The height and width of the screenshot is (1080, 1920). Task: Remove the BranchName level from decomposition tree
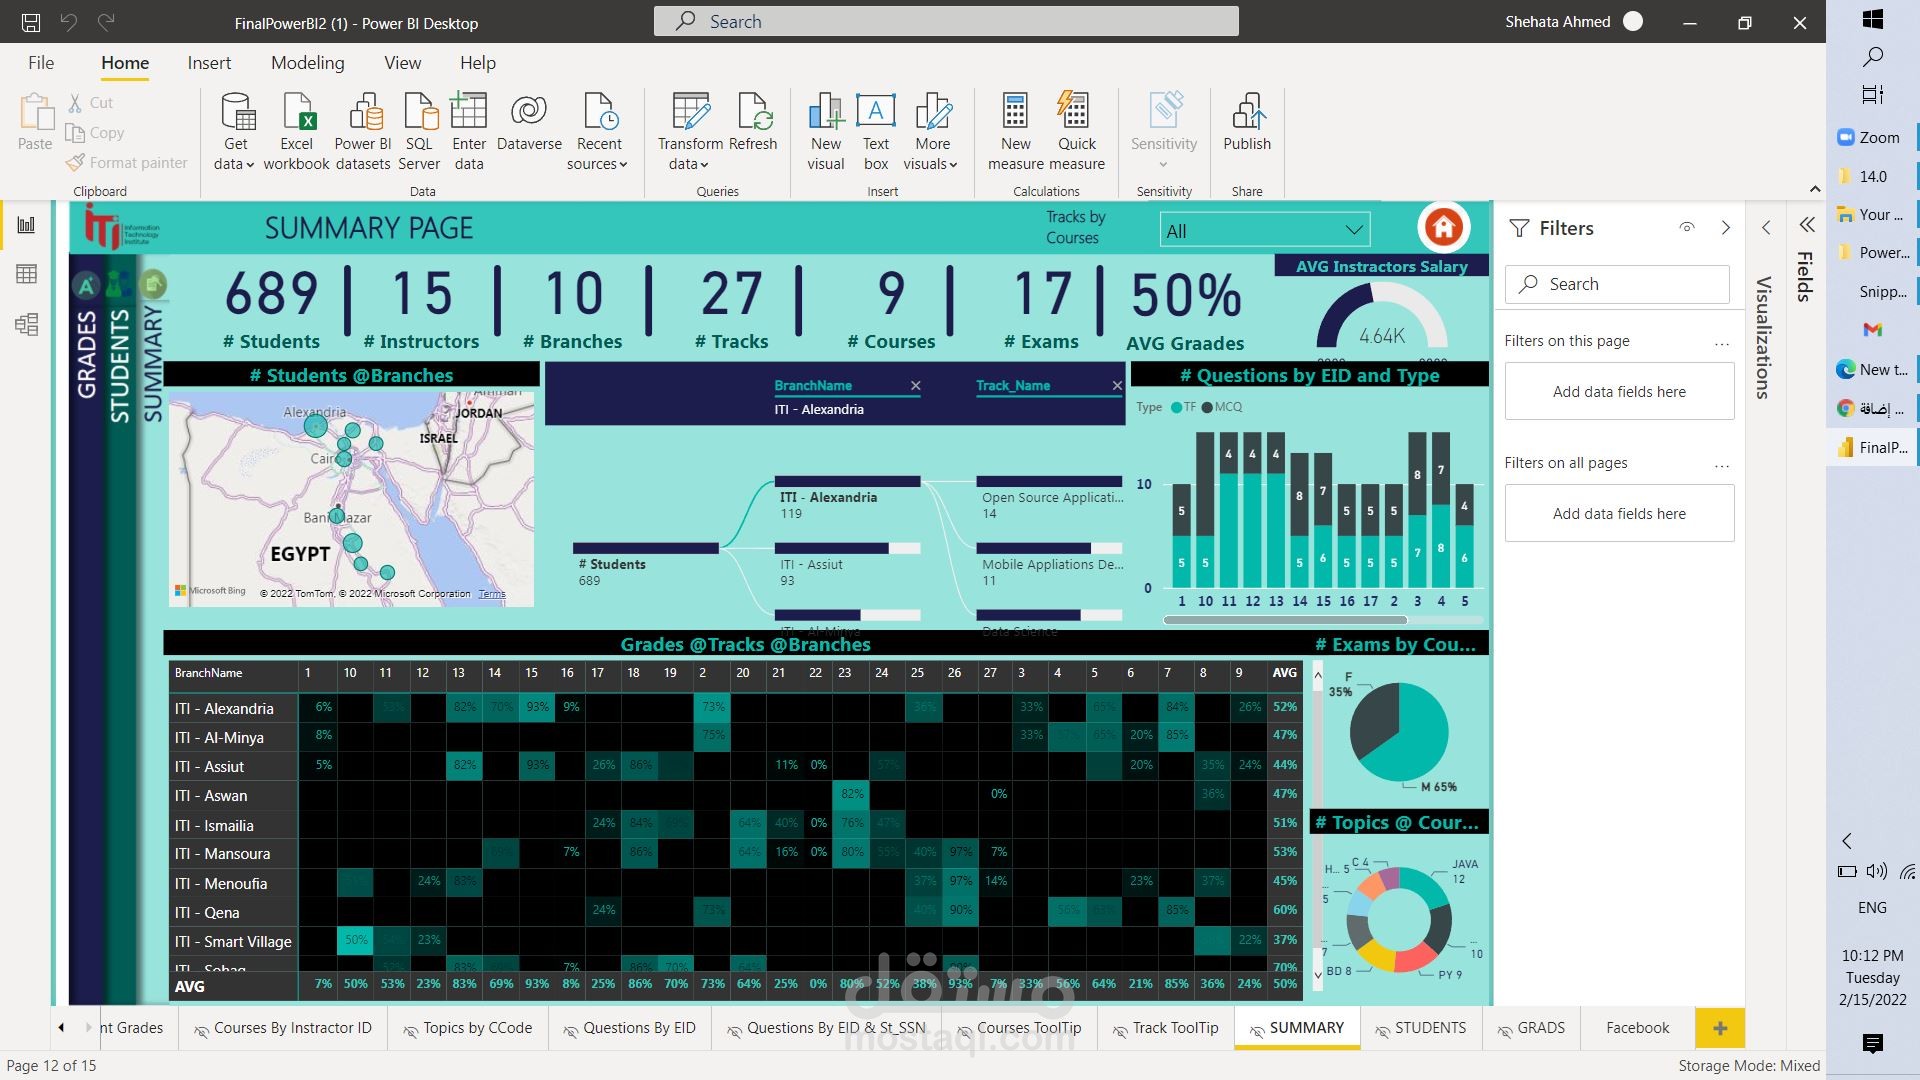pos(915,386)
